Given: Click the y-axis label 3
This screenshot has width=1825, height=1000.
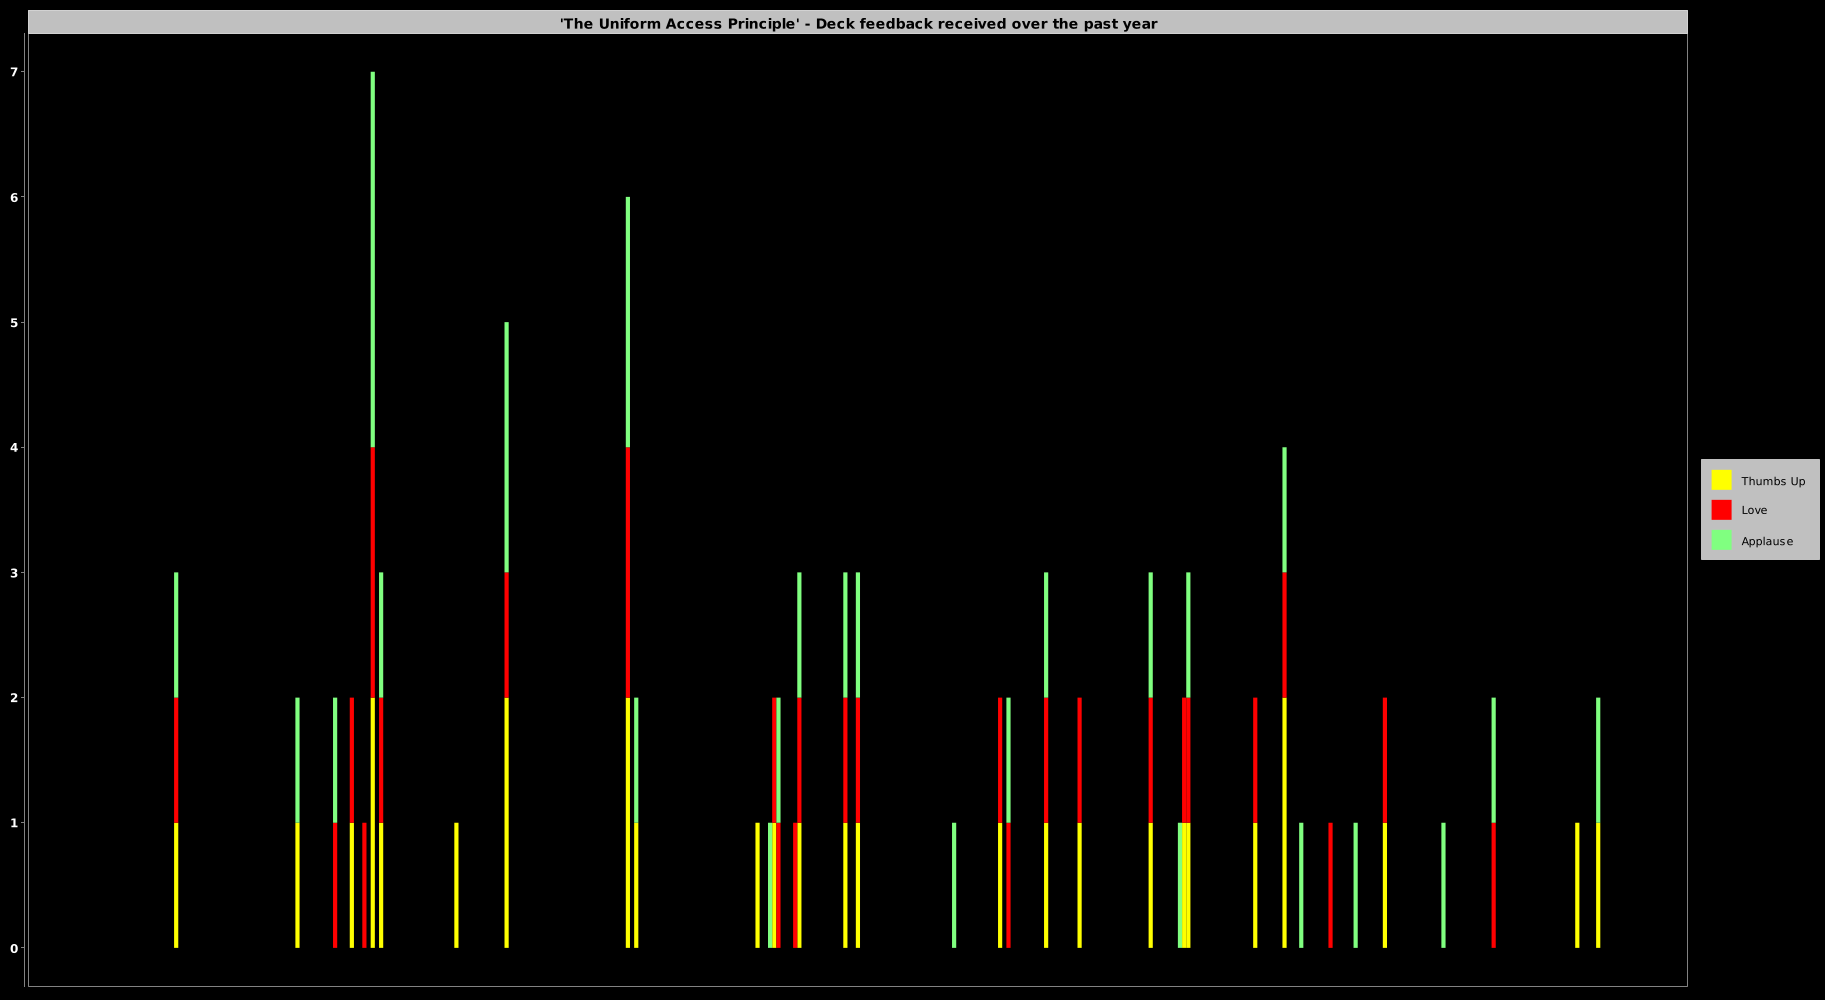Looking at the screenshot, I should click(14, 573).
